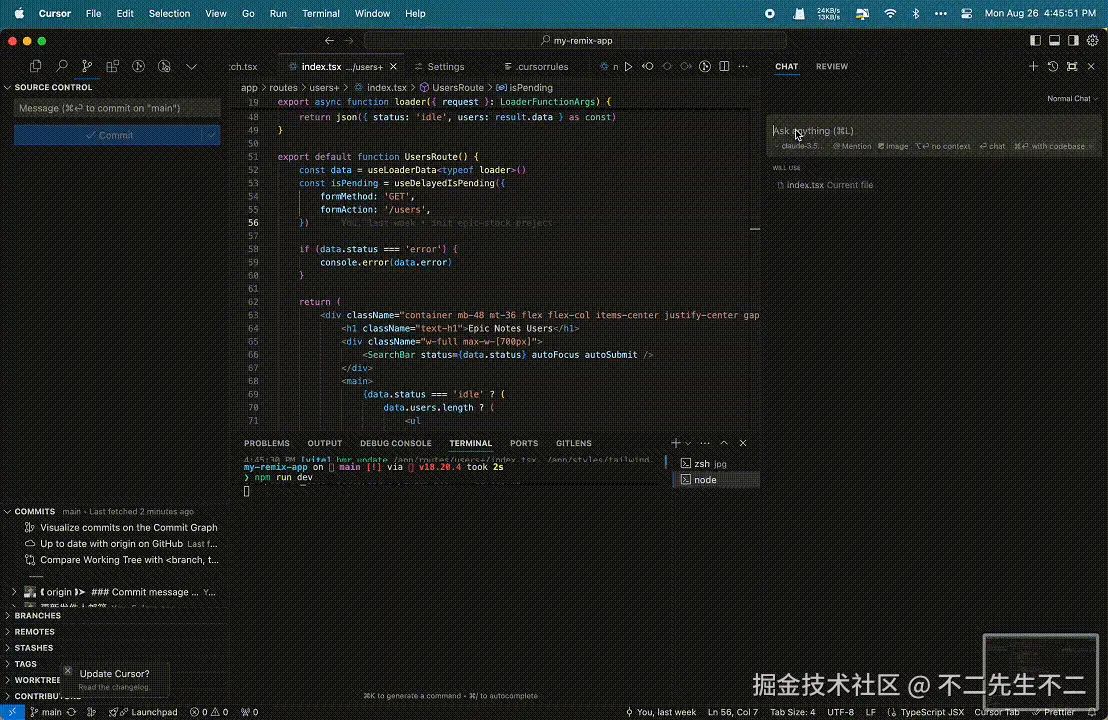Run the file with play icon
Viewport: 1108px width, 720px height.
[x=628, y=66]
